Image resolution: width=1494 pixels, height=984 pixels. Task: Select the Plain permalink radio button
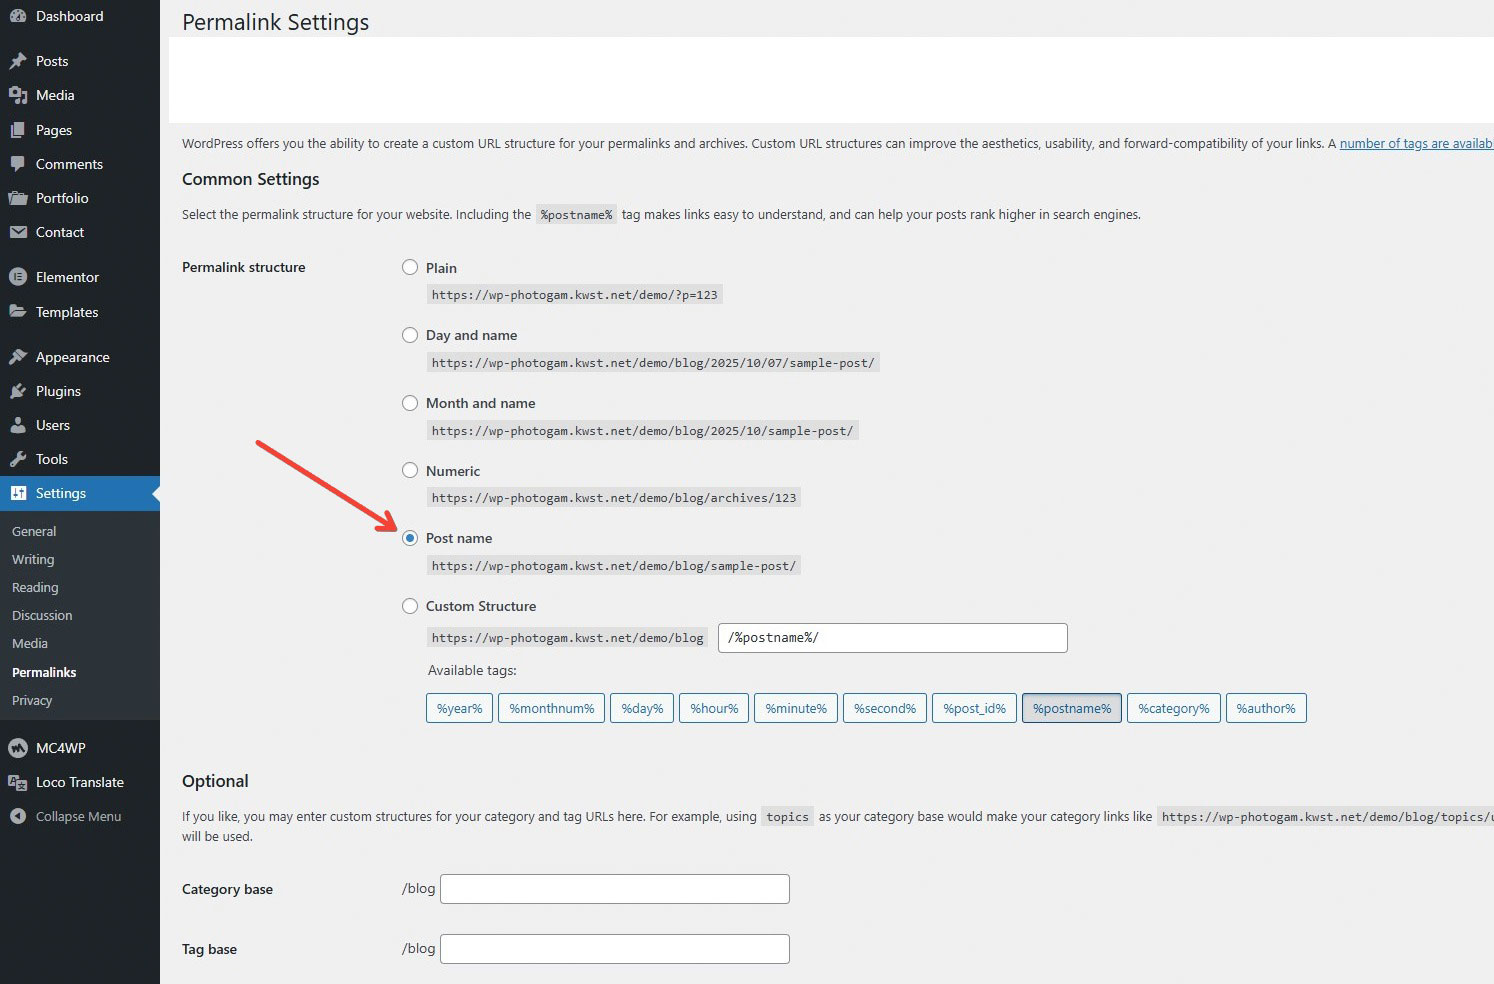[410, 267]
